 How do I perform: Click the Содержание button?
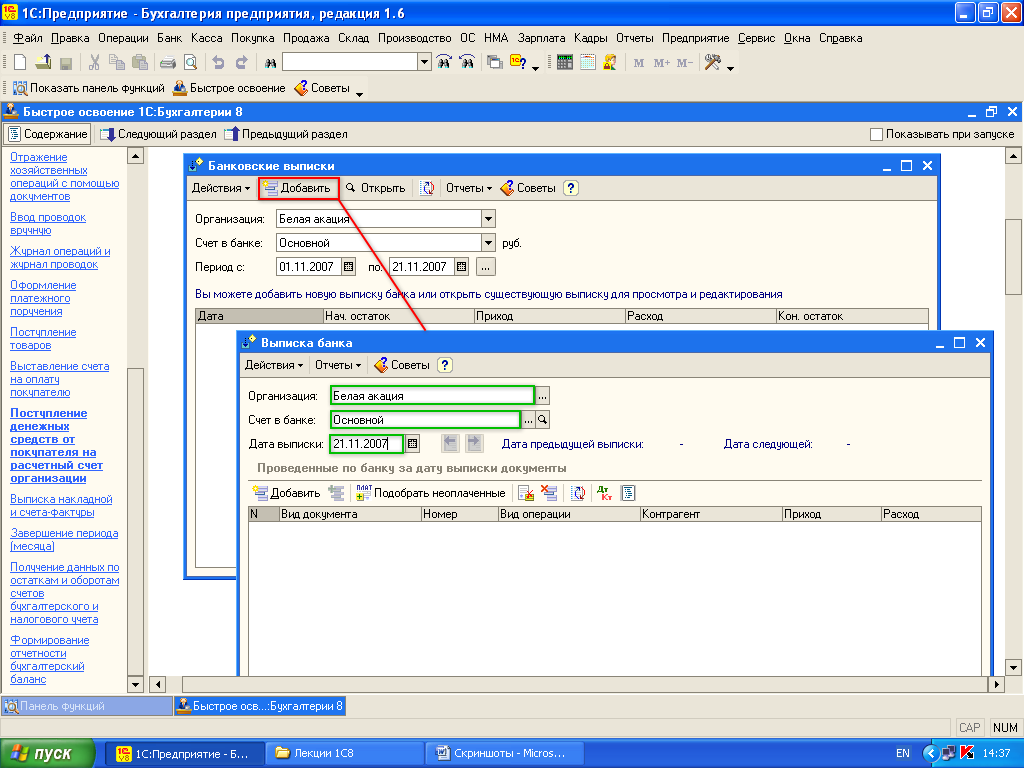pyautogui.click(x=48, y=134)
